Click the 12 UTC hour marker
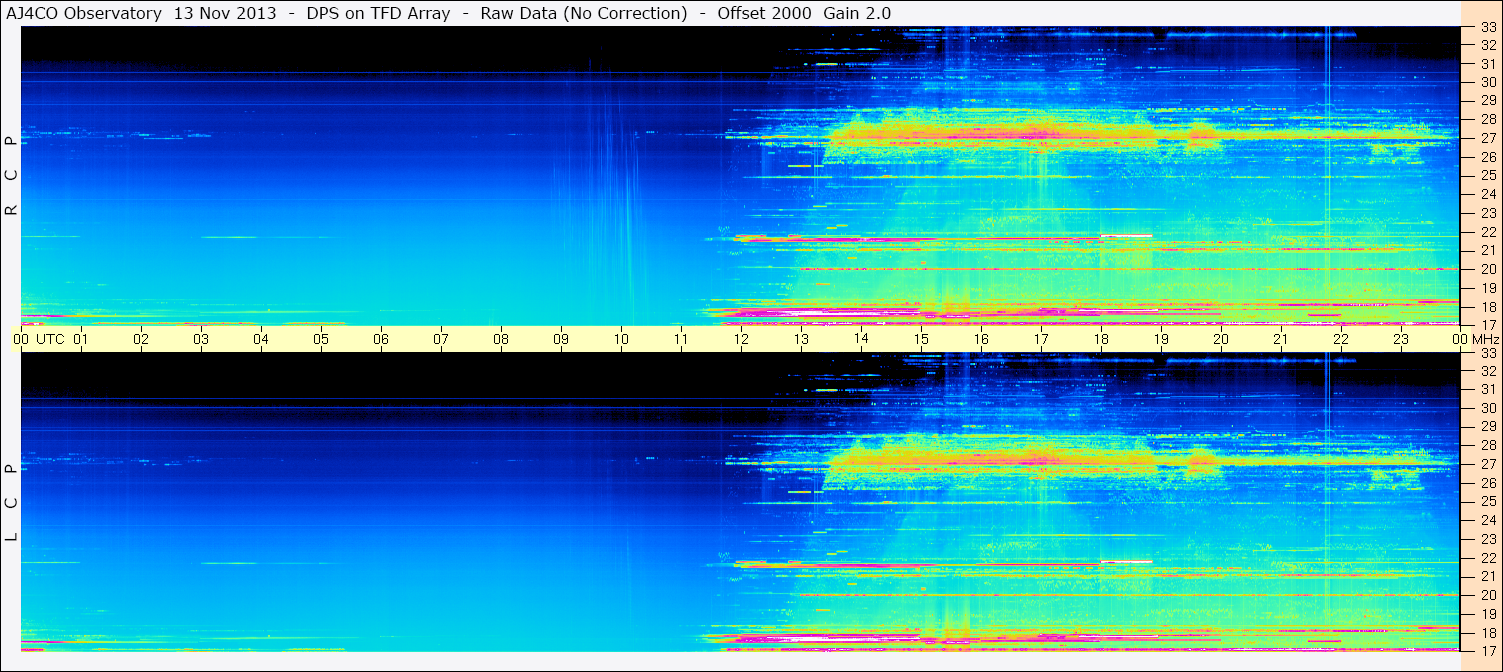Screen dimensions: 1503x672 [x=741, y=339]
